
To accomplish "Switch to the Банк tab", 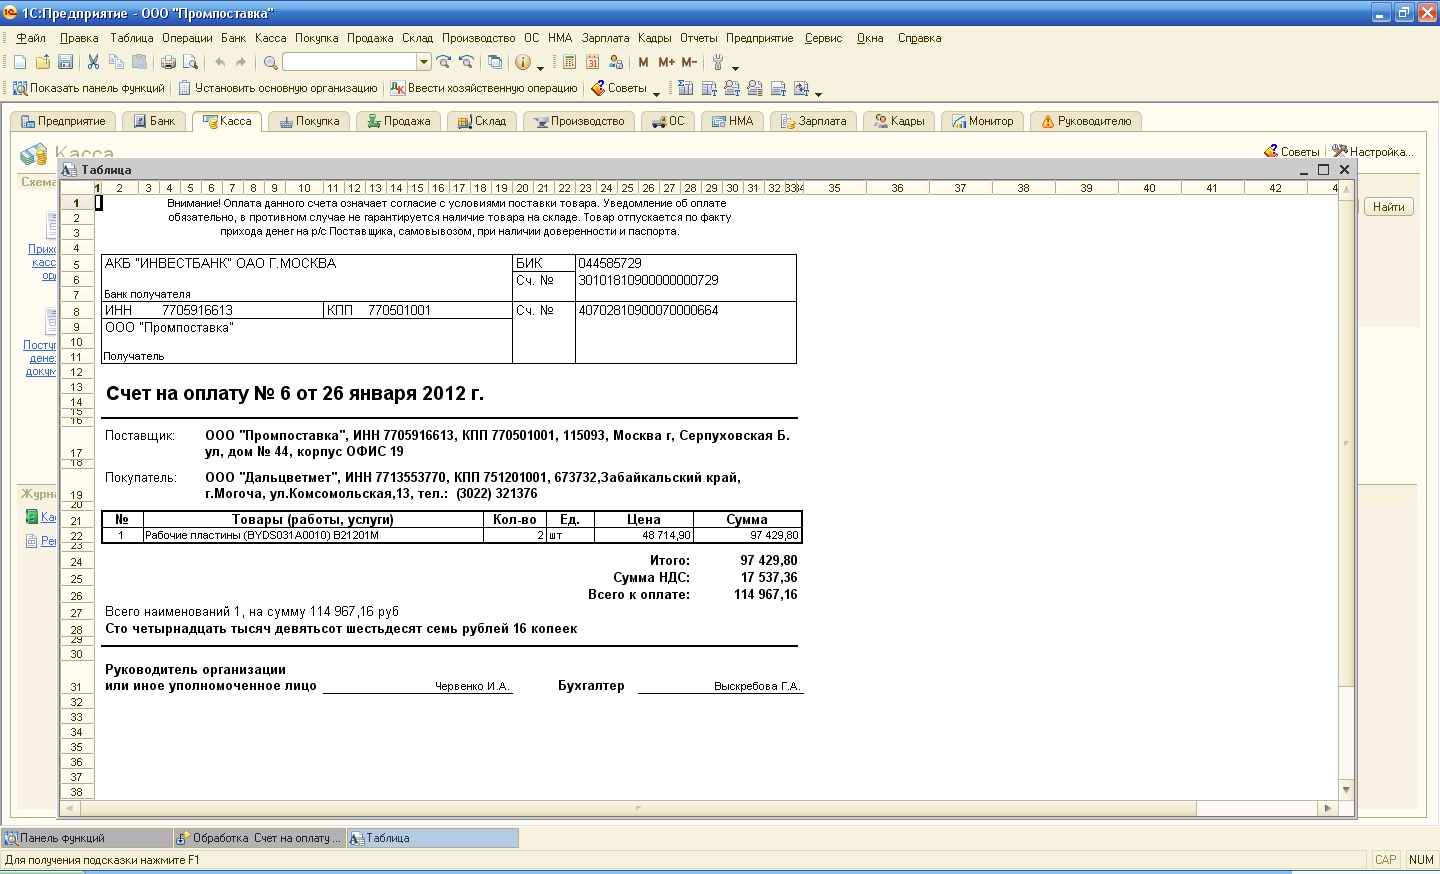I will tap(154, 121).
